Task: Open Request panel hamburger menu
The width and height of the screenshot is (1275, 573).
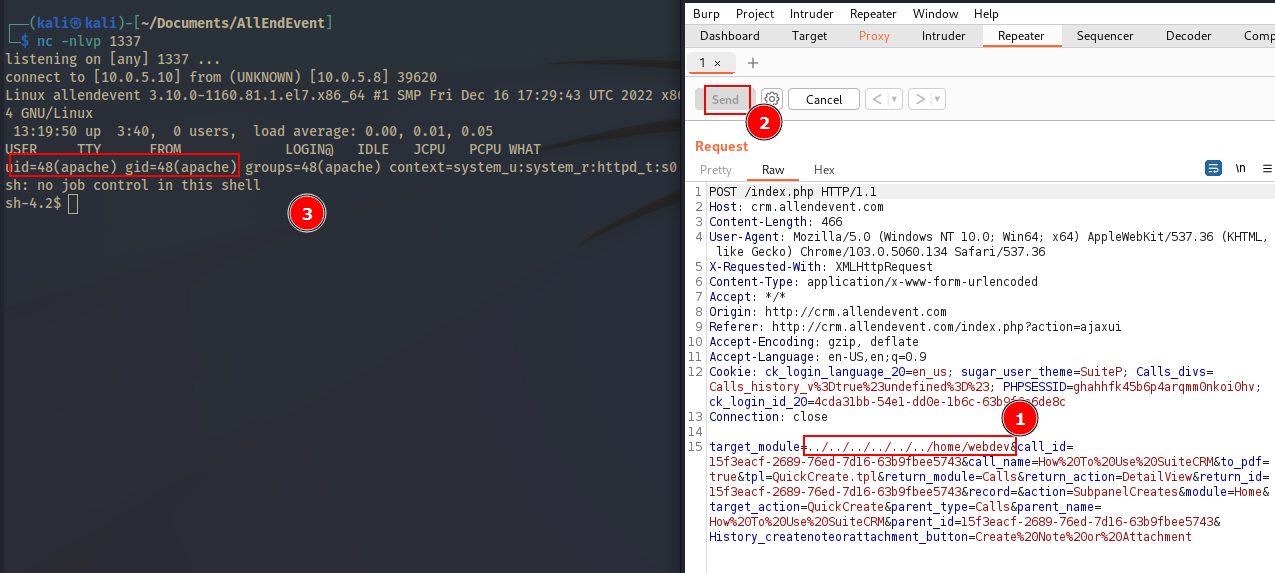Action: [1267, 169]
